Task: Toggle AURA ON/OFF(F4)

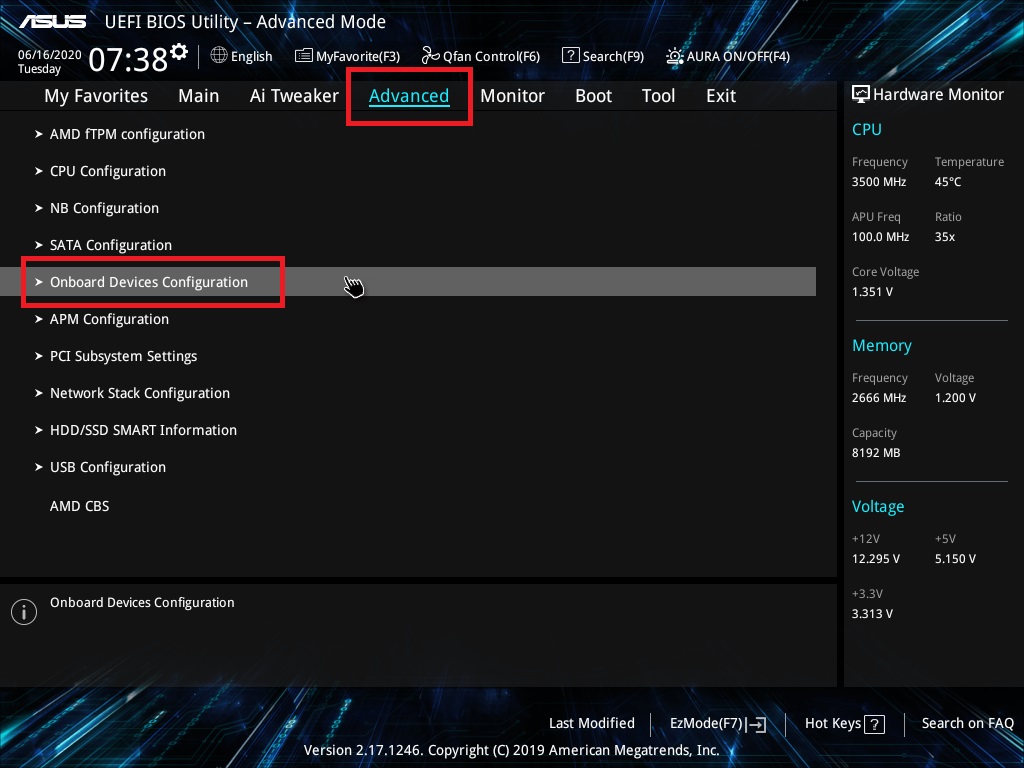Action: (x=738, y=57)
